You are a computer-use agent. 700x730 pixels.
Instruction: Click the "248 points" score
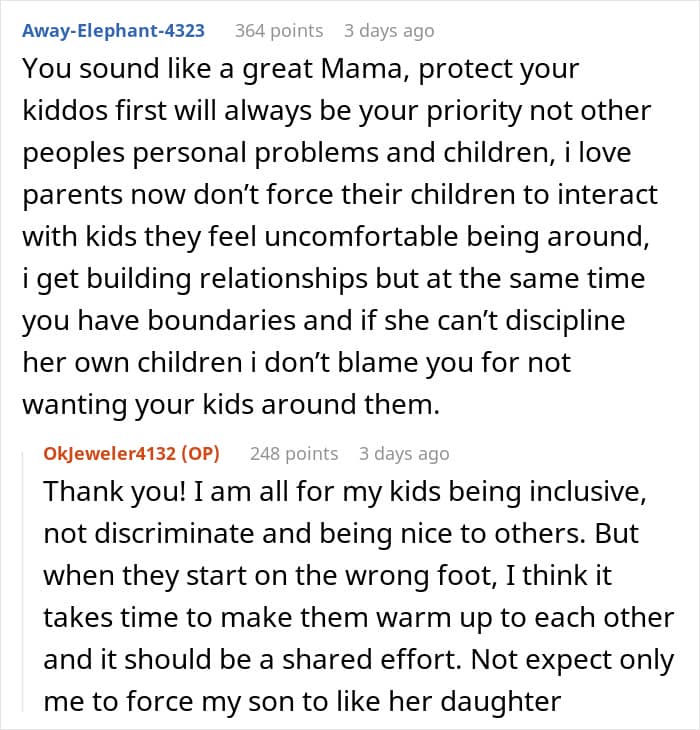[294, 453]
